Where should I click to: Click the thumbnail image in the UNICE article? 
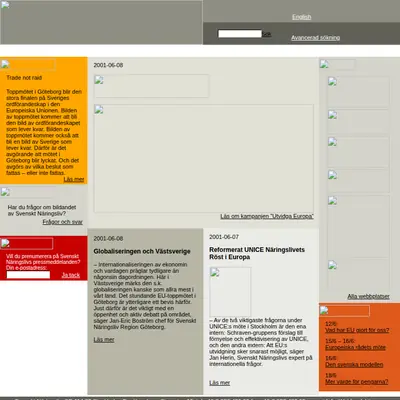230,292
